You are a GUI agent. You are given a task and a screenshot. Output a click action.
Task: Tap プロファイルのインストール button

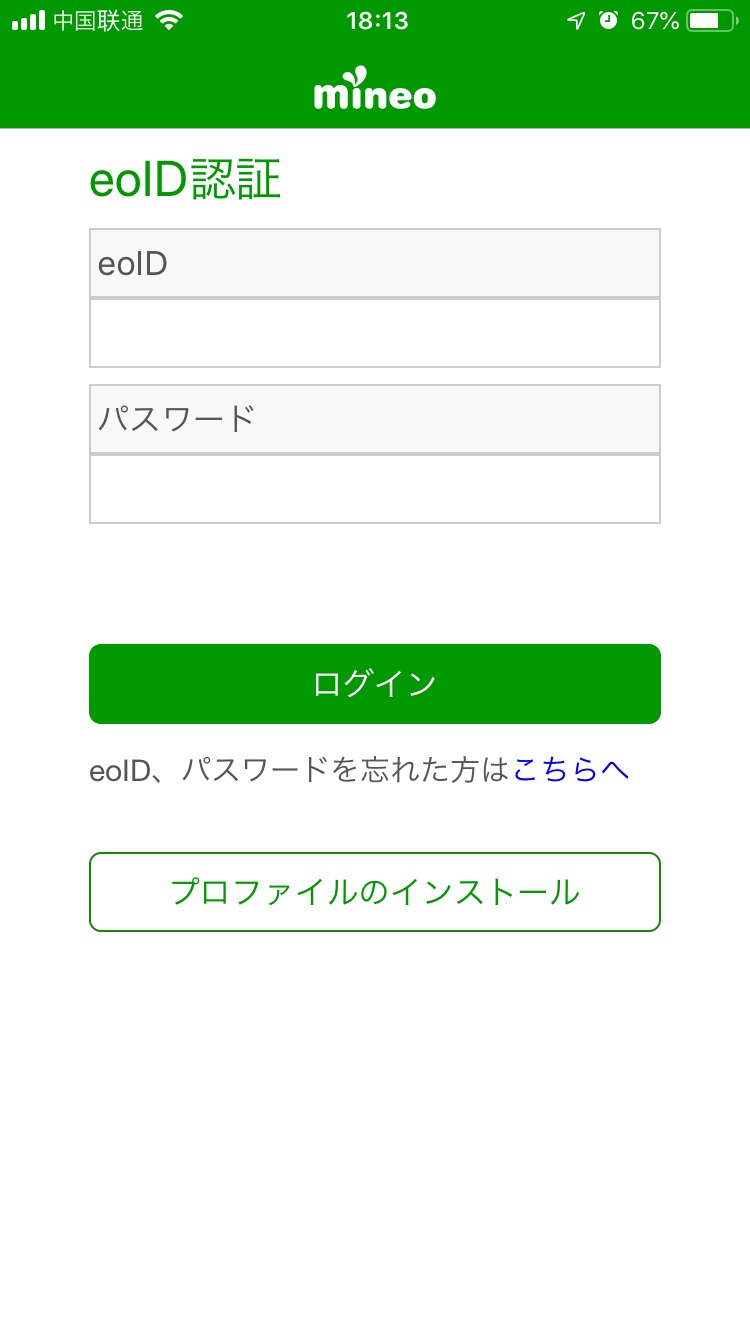click(x=374, y=892)
